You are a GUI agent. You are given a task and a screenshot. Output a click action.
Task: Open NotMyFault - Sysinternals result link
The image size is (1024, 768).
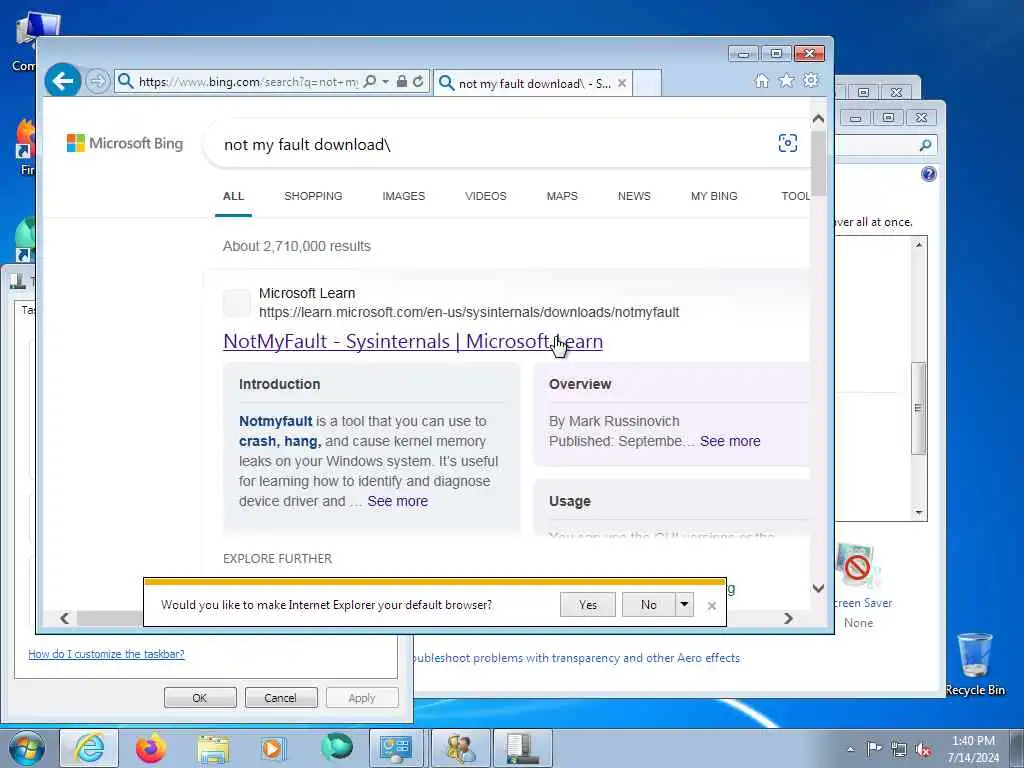pyautogui.click(x=413, y=341)
